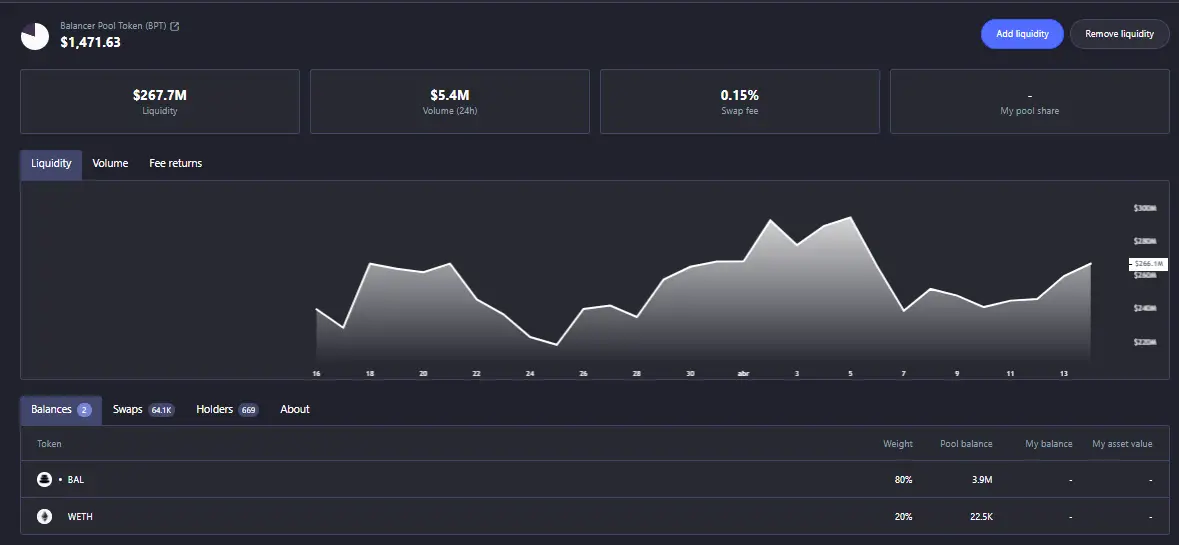
Task: Click the $266.1M chart value label
Action: point(1148,264)
